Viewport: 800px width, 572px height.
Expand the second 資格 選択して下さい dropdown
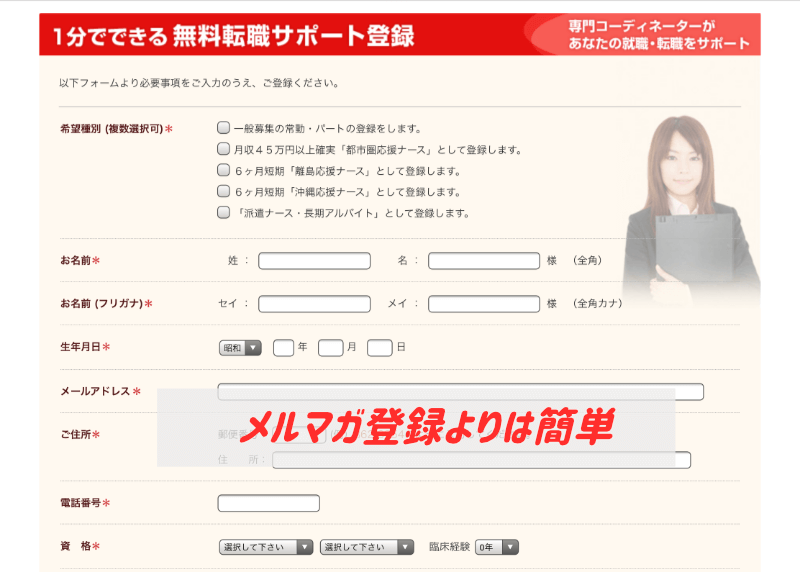click(x=366, y=547)
